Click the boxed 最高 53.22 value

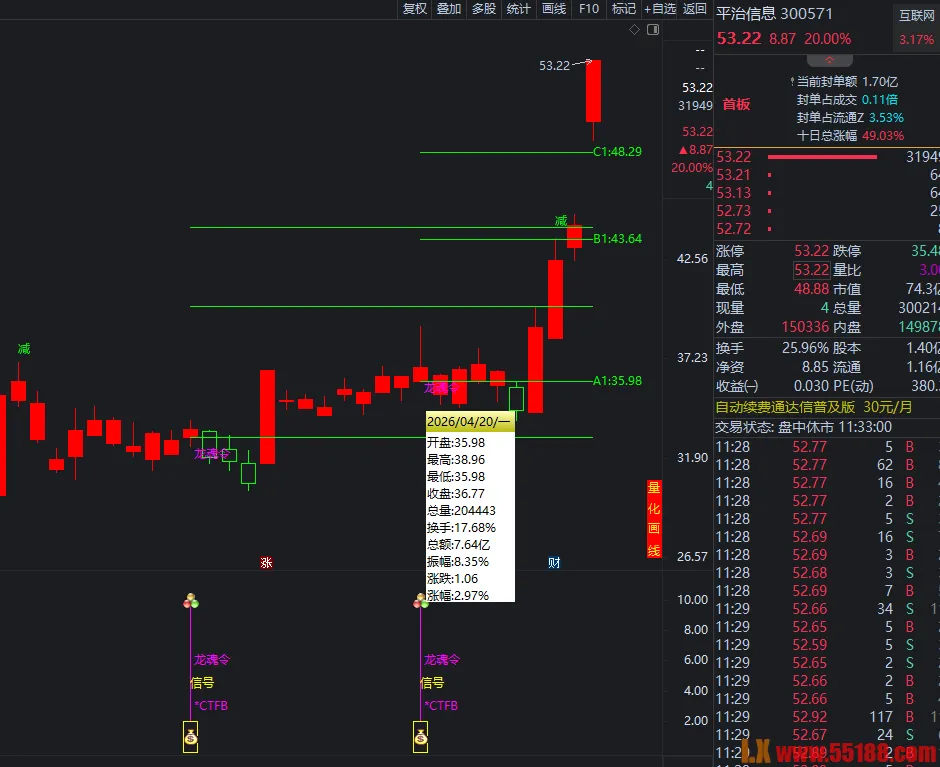812,270
